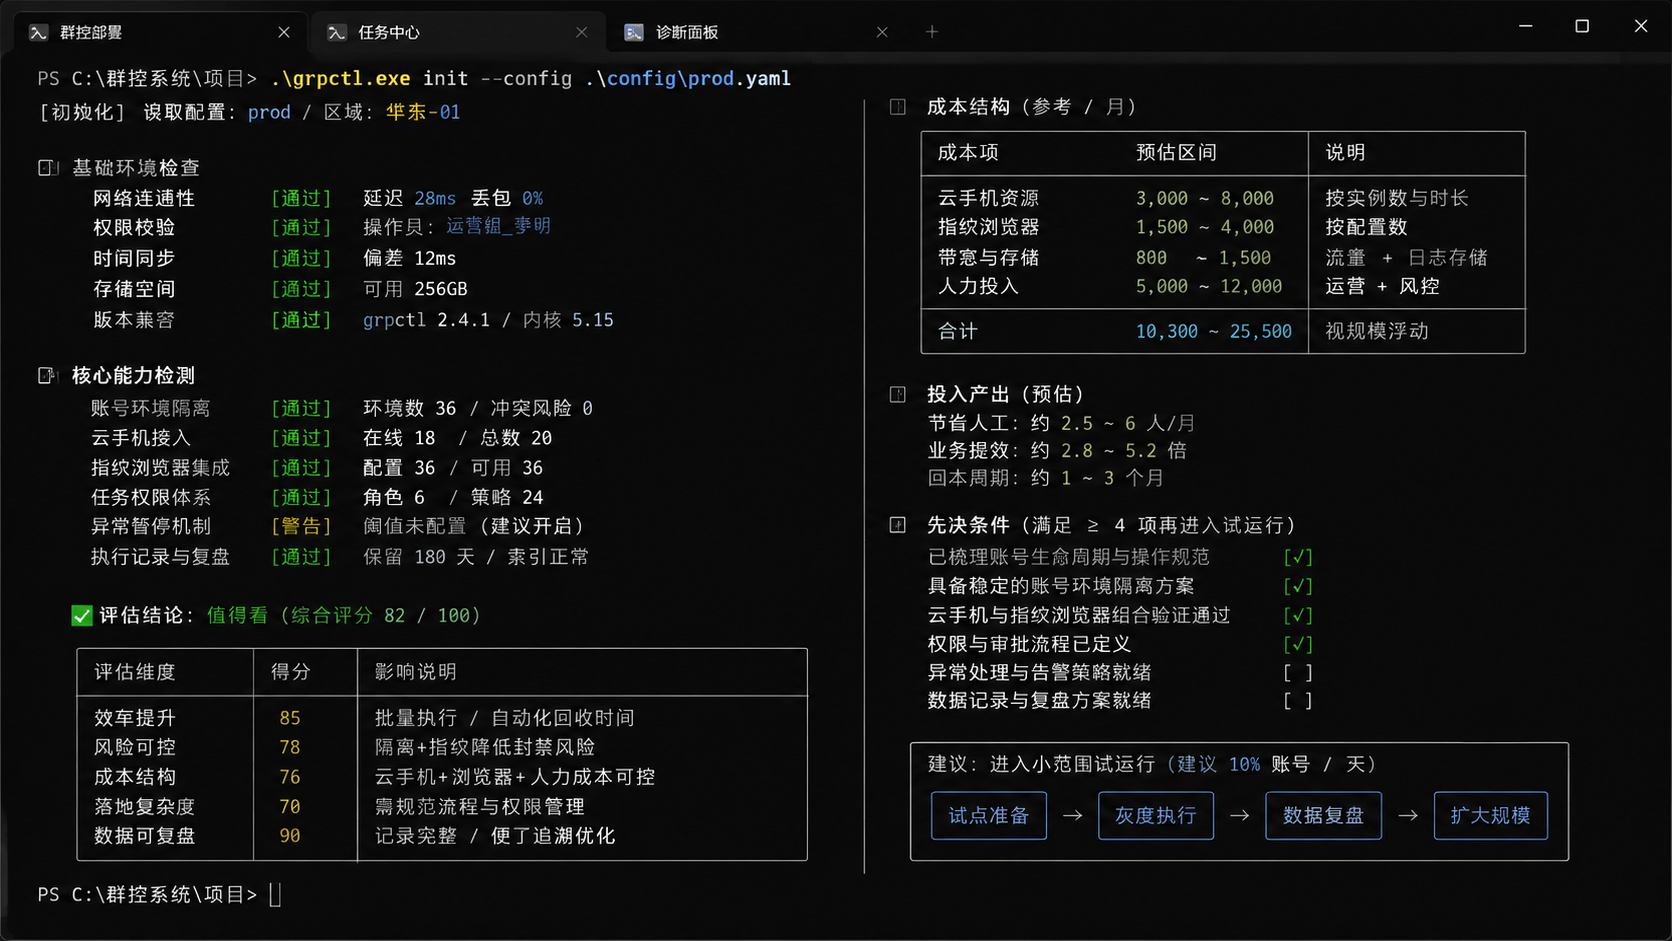Click score 90 for 数据可复盘
This screenshot has width=1672, height=941.
(290, 835)
